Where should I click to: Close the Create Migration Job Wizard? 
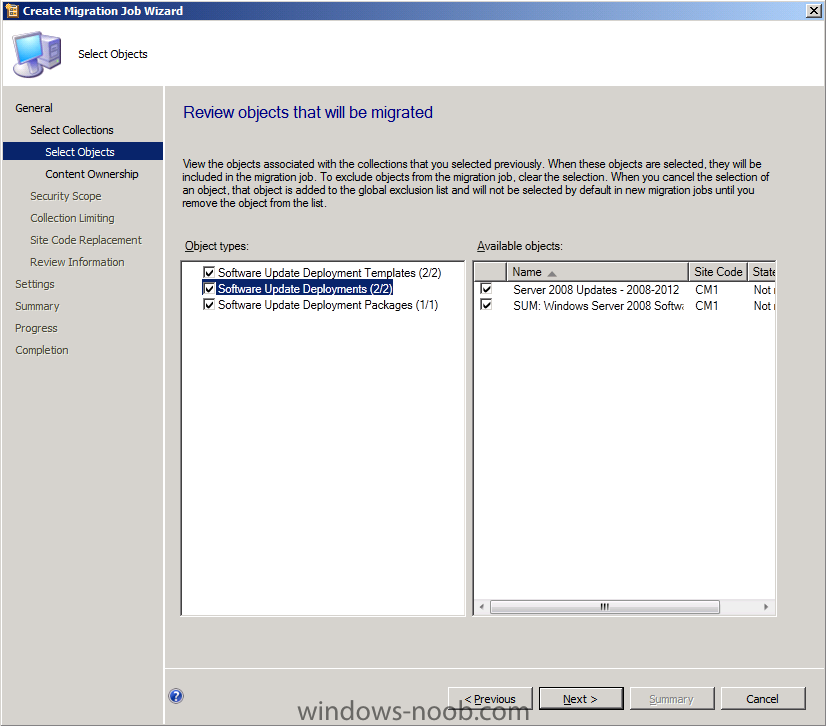[x=813, y=11]
